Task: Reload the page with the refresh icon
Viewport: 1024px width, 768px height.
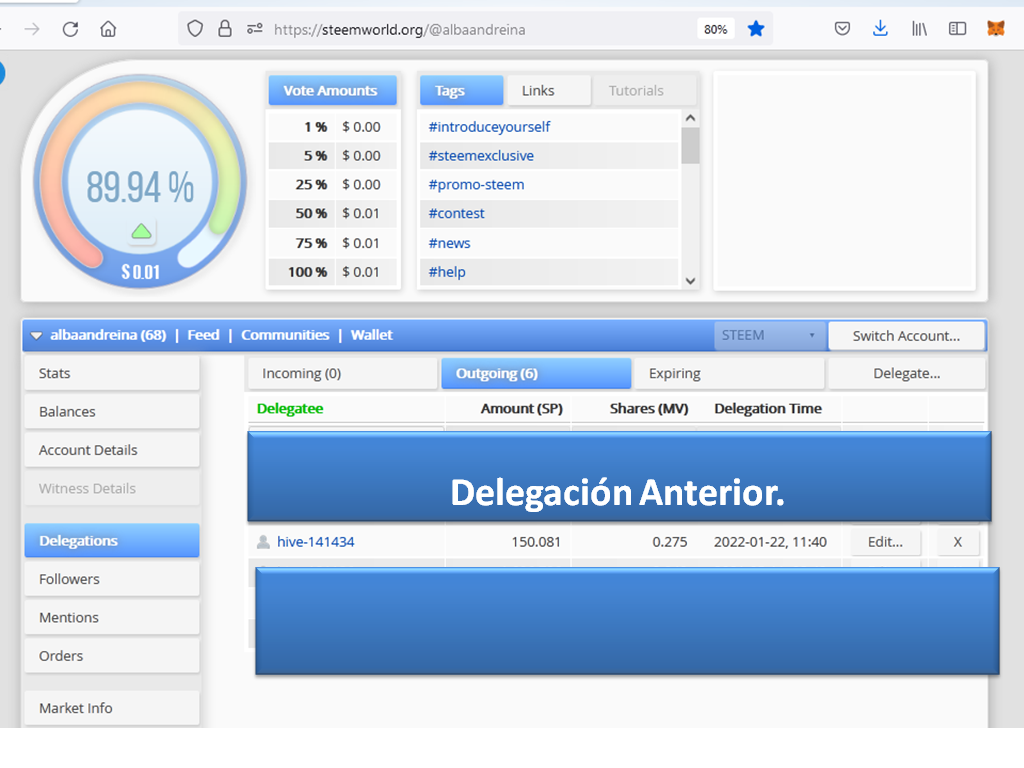Action: (71, 29)
